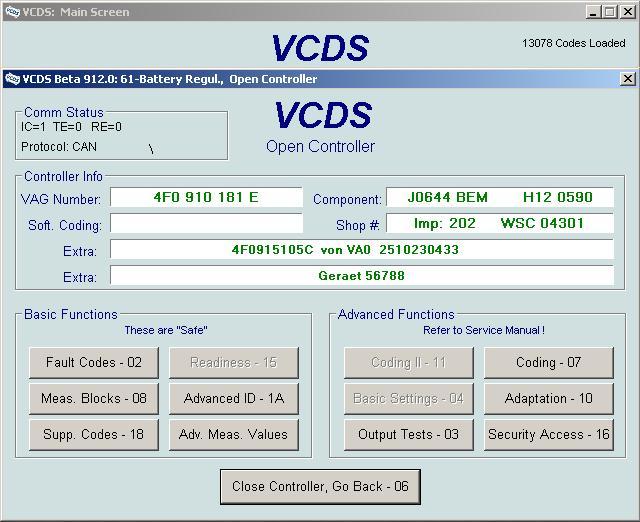Image resolution: width=640 pixels, height=522 pixels.
Task: Open Fault Codes - 02
Action: click(x=94, y=363)
